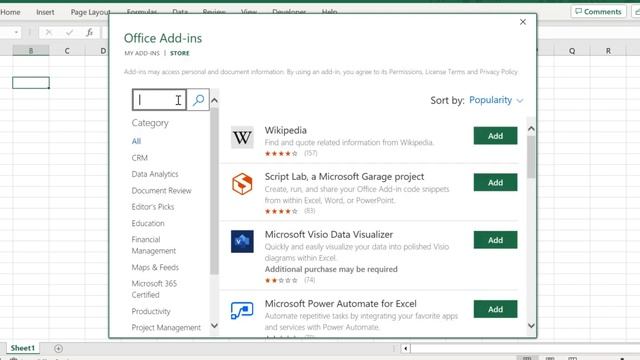Click the horizontal scroll left arrow in Excel
The width and height of the screenshot is (640, 360).
click(x=405, y=348)
